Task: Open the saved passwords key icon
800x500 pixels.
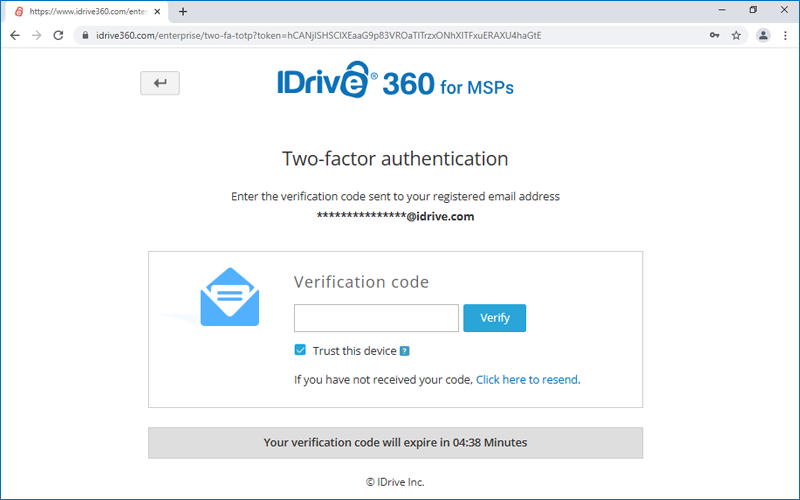Action: click(x=714, y=35)
